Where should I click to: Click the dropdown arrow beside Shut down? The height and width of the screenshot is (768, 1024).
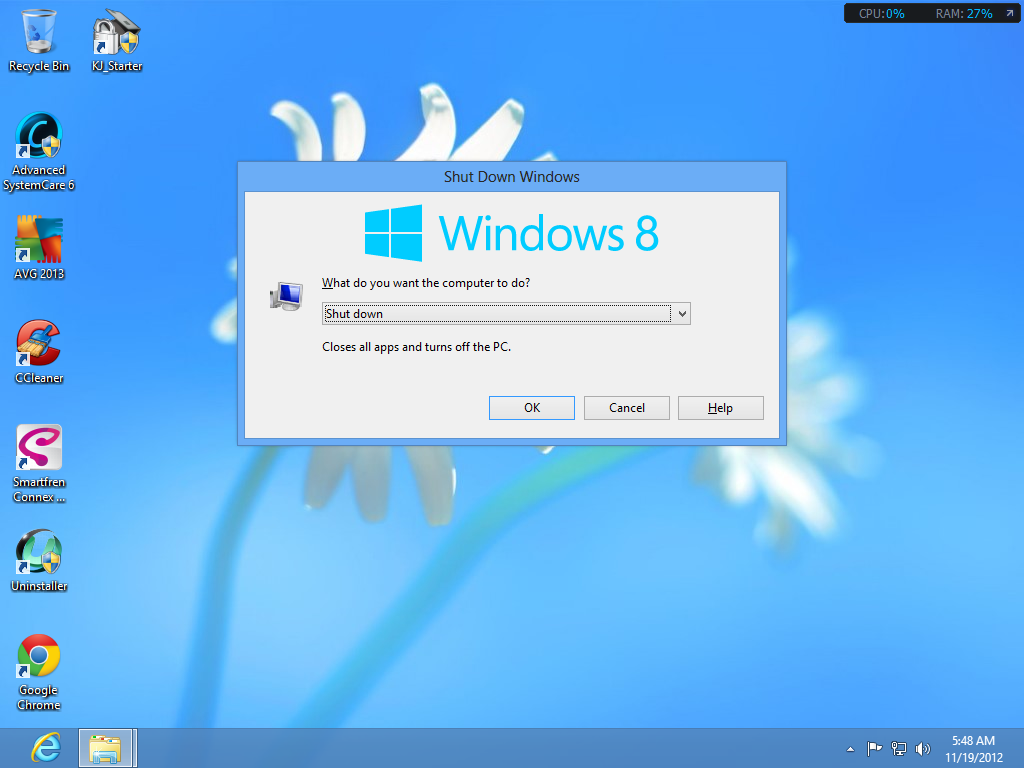[682, 313]
